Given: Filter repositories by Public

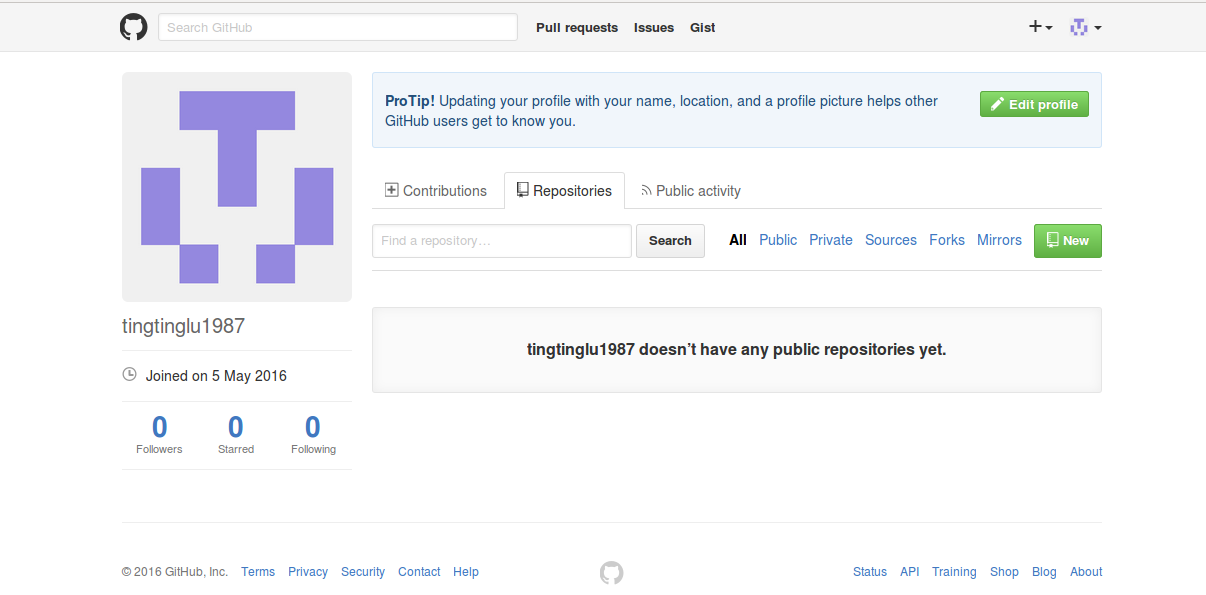Looking at the screenshot, I should [x=778, y=240].
